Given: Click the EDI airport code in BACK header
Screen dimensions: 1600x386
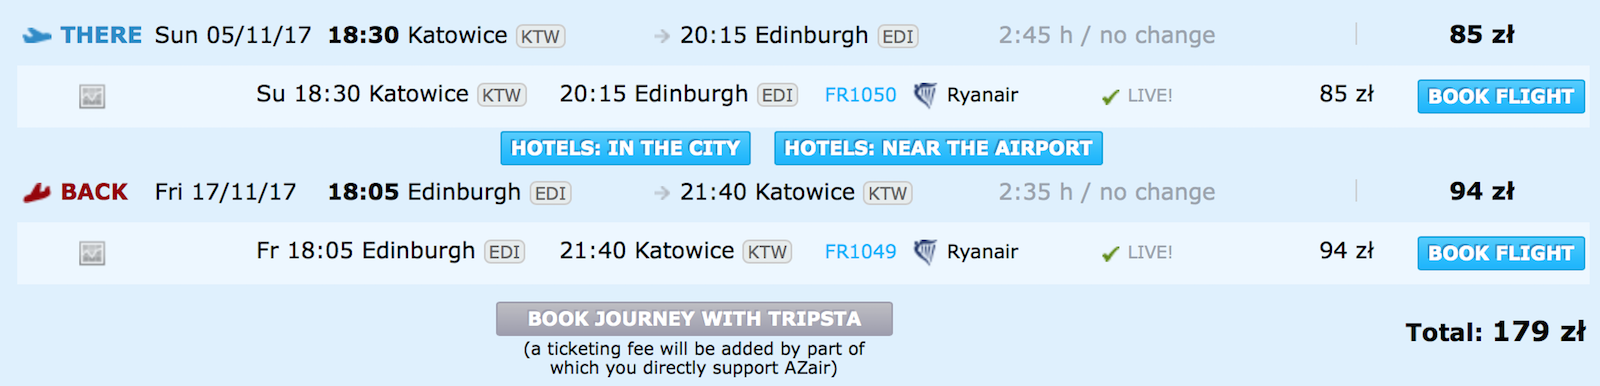Looking at the screenshot, I should (x=550, y=194).
